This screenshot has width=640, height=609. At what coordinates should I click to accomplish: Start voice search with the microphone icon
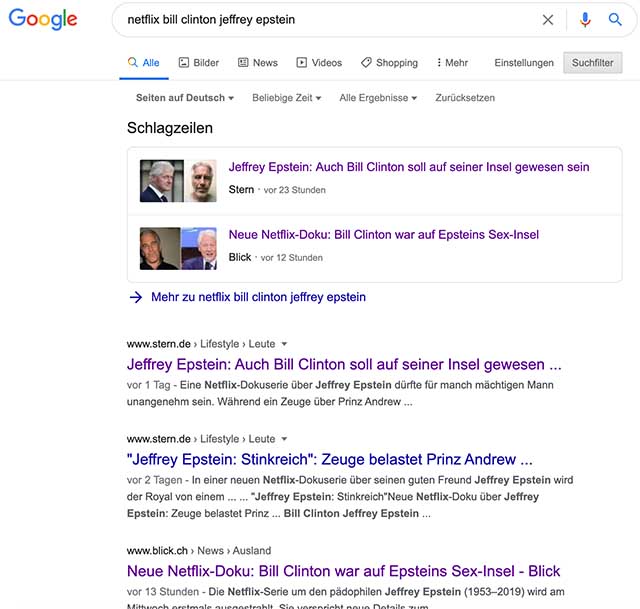(x=585, y=20)
